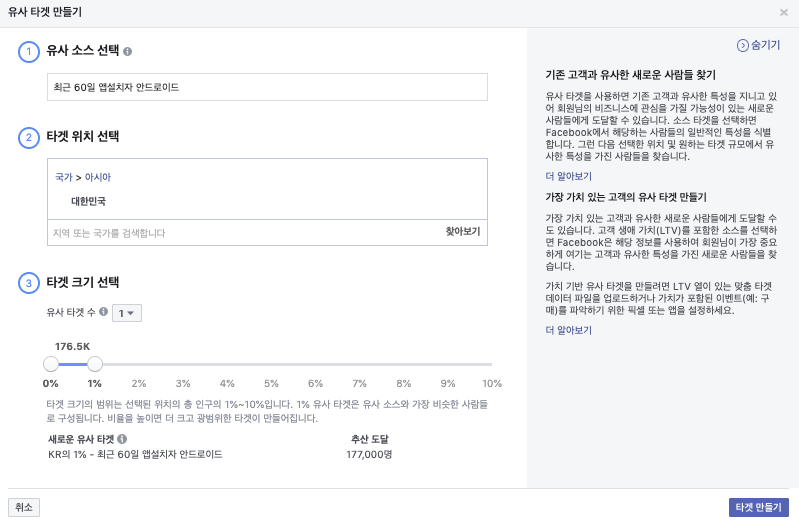
Task: Click 찾아보기 in location box
Action: pos(463,232)
